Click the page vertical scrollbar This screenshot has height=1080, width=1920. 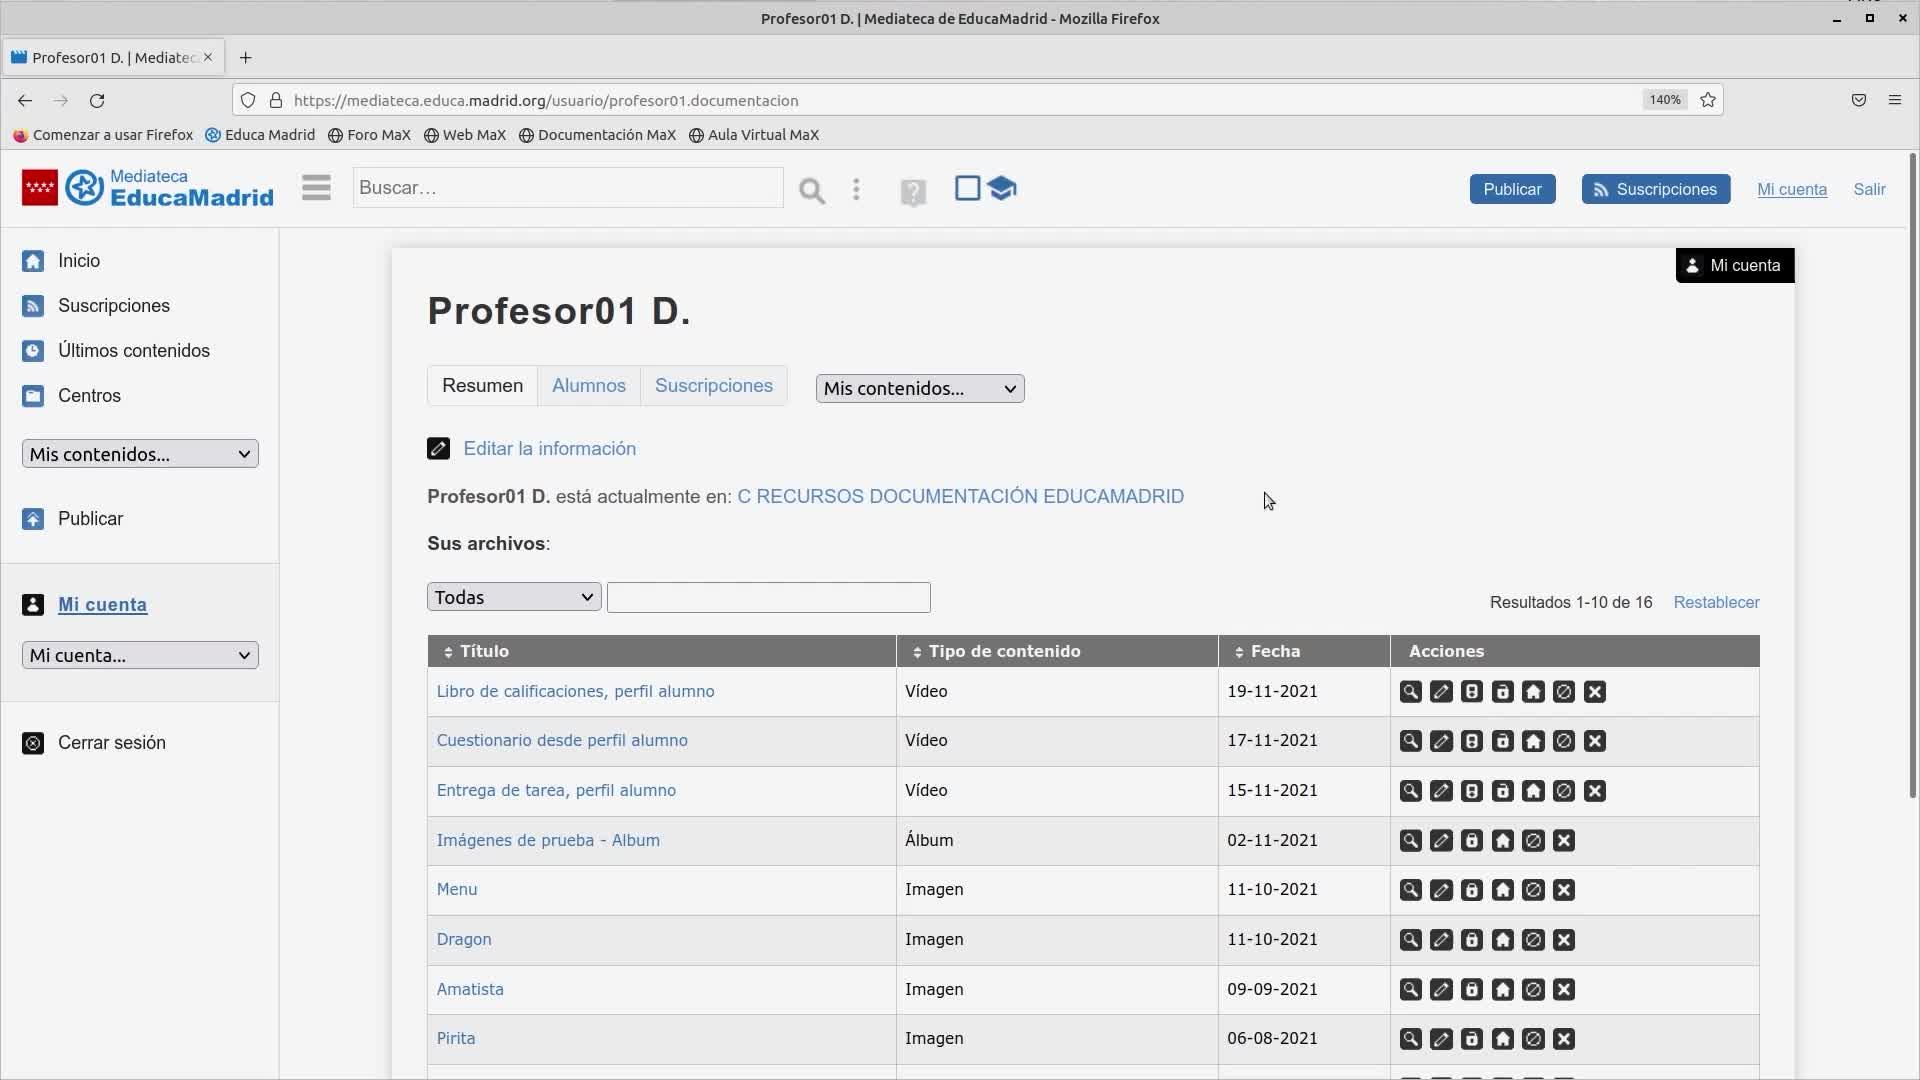tap(1912, 475)
